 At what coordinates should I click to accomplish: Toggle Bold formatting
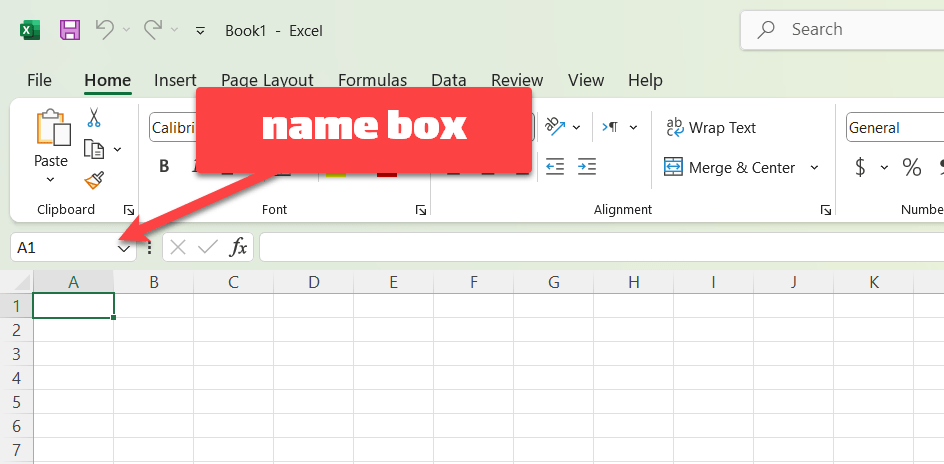(x=164, y=167)
